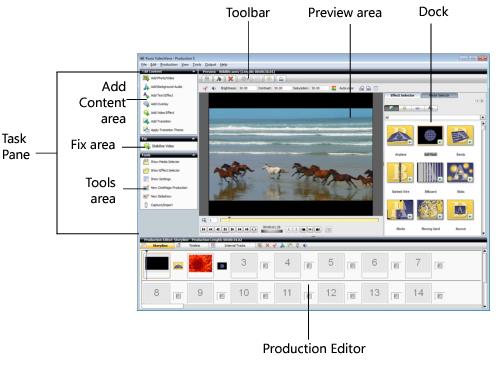Select the Effect Selector dock tab
This screenshot has height=369, width=501.
click(402, 95)
